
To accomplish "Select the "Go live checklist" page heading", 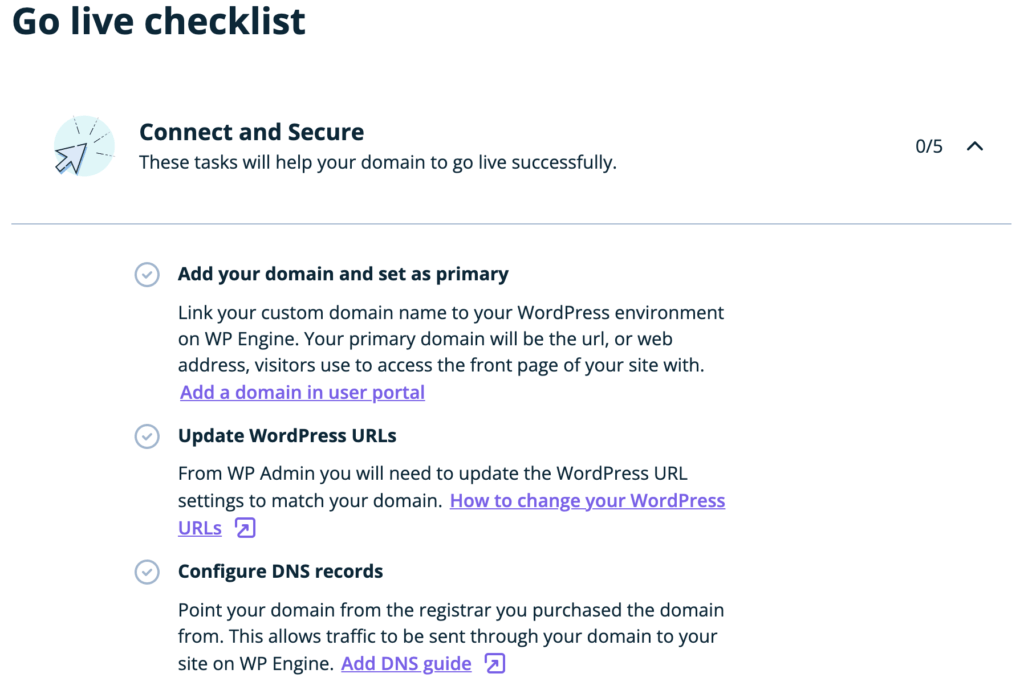I will click(x=158, y=21).
